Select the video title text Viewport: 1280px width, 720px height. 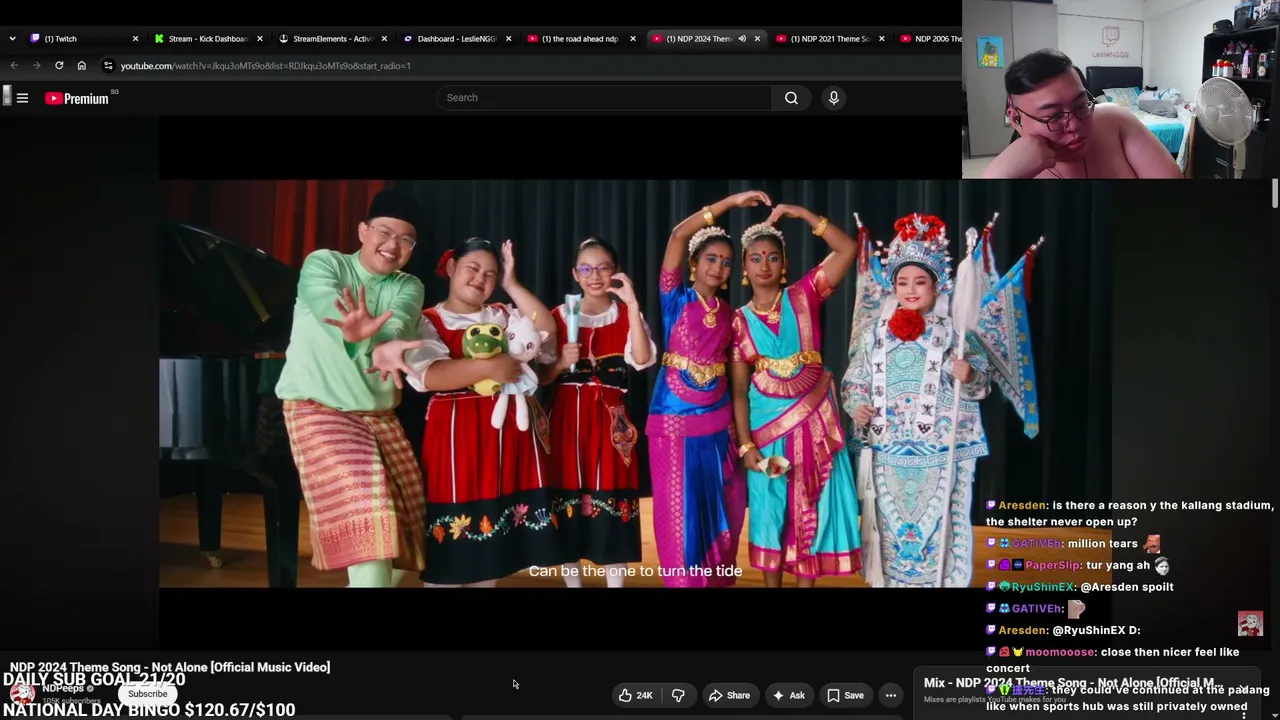pyautogui.click(x=170, y=667)
